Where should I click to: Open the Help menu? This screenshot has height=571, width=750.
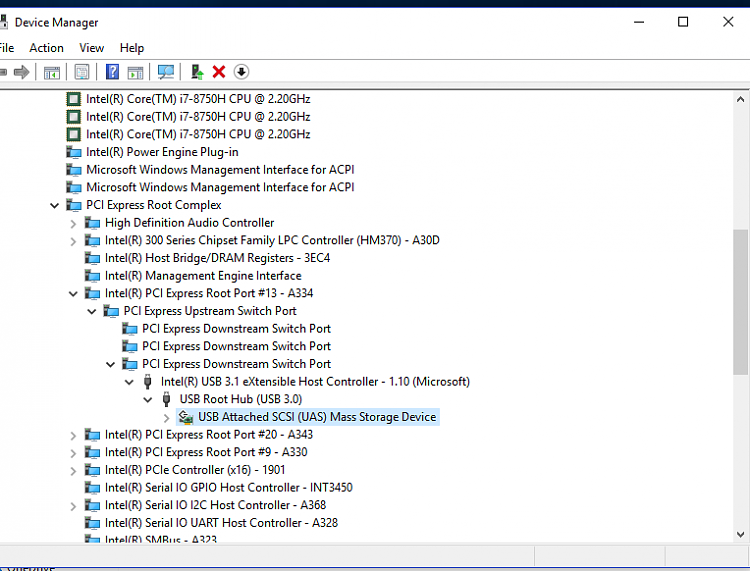[132, 48]
